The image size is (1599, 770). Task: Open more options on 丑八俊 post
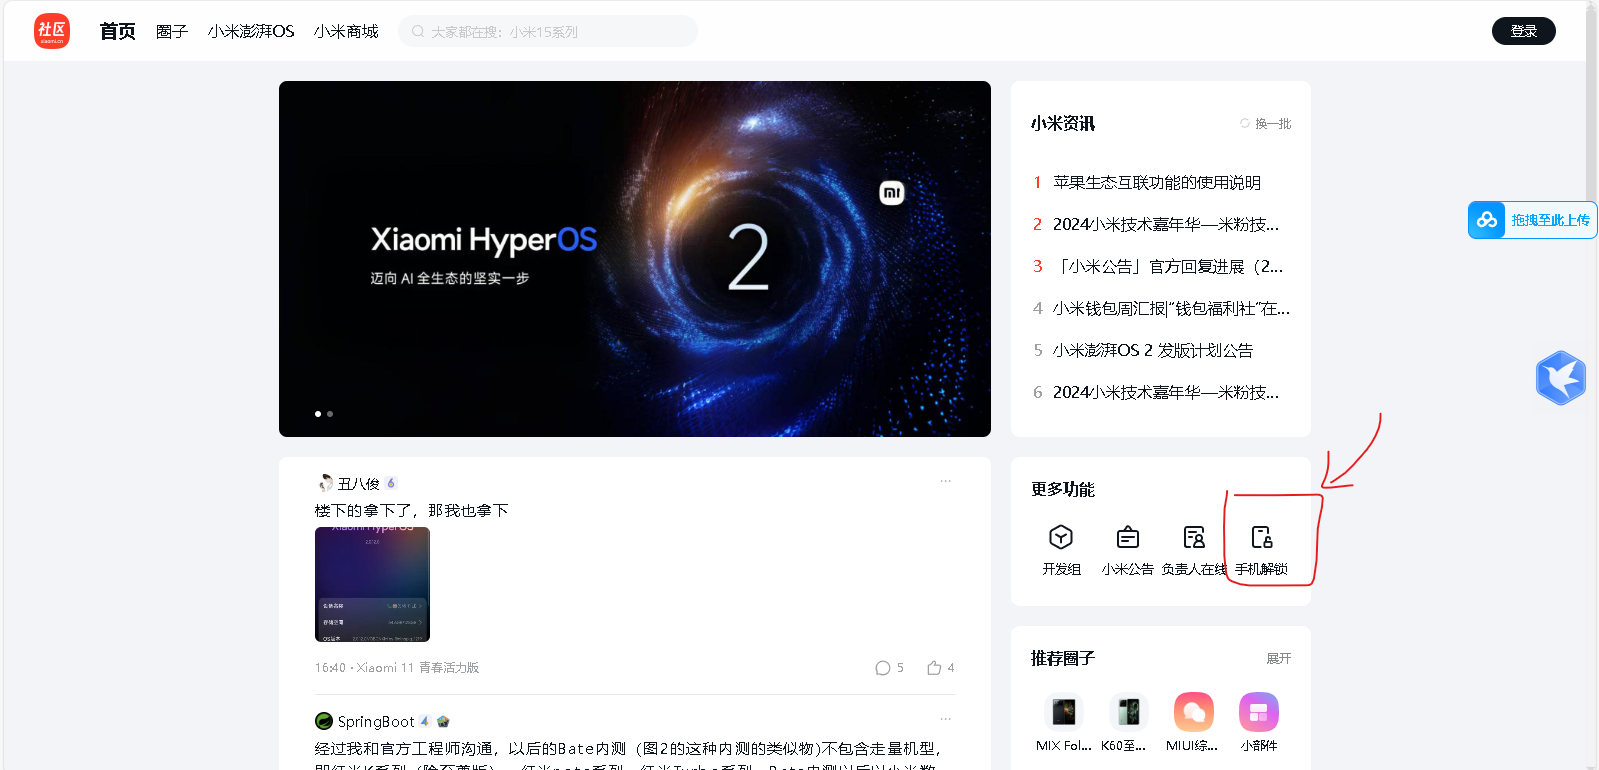[945, 481]
